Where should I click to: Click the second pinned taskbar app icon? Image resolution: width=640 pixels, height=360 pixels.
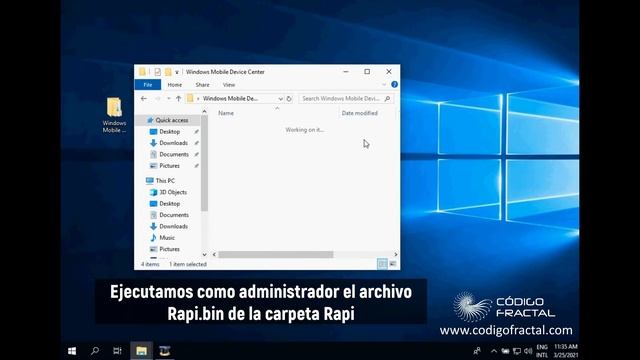click(165, 351)
